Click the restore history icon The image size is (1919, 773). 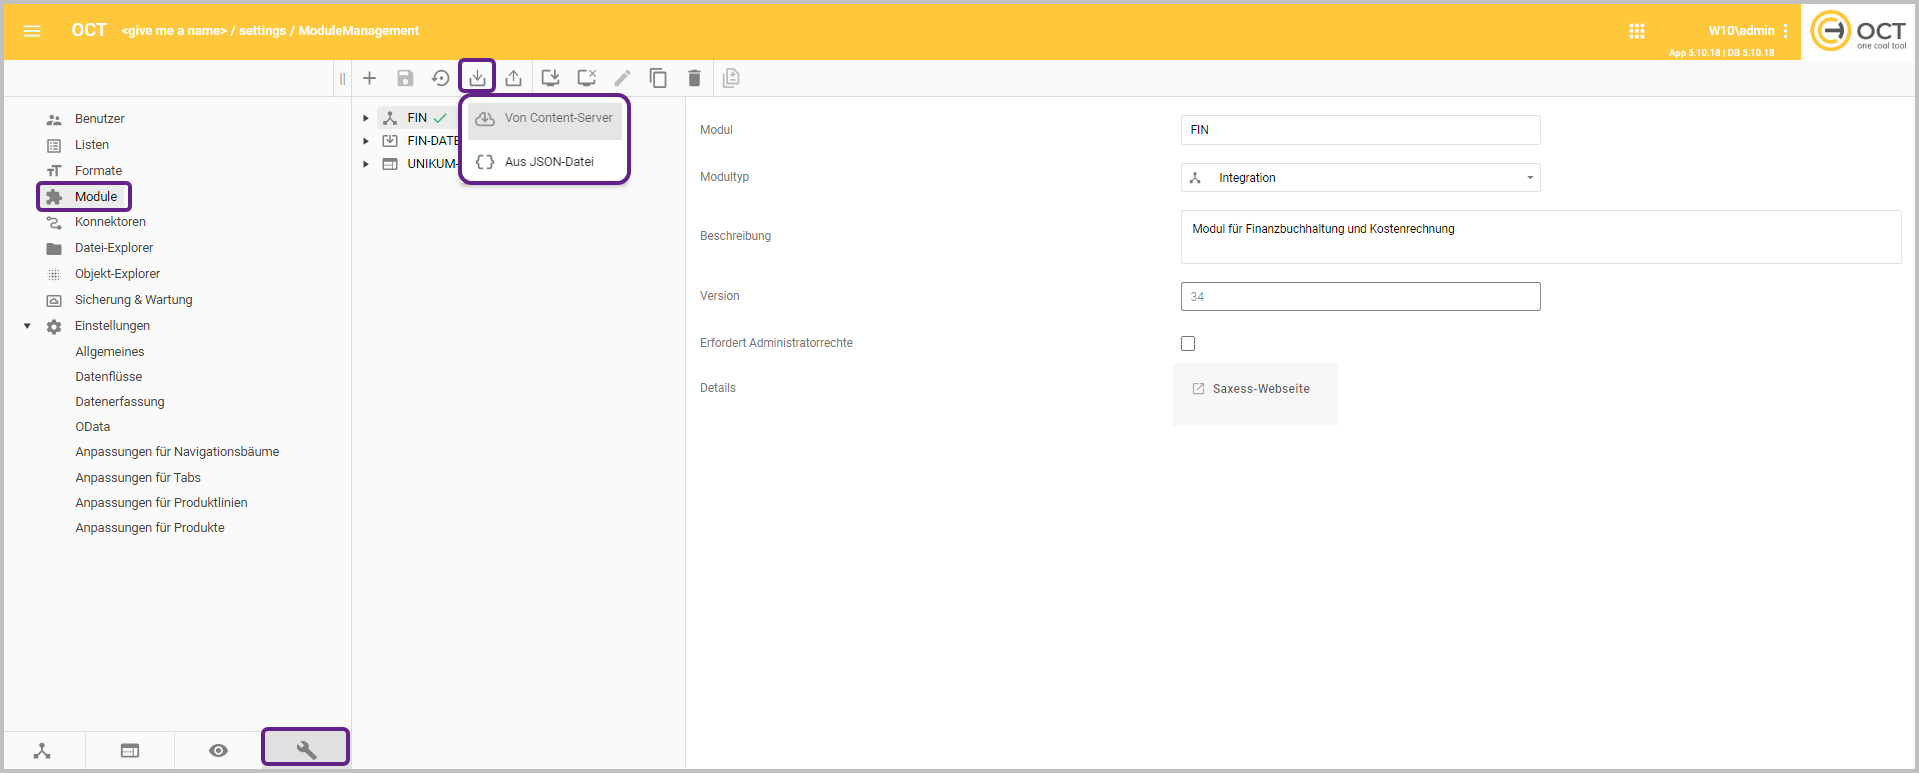click(x=441, y=78)
